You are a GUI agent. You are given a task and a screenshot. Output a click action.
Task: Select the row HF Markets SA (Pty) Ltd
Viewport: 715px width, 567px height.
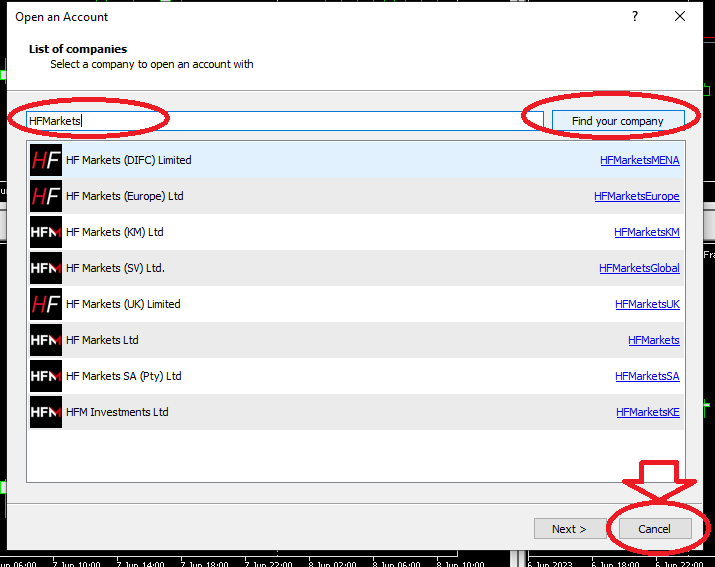356,376
